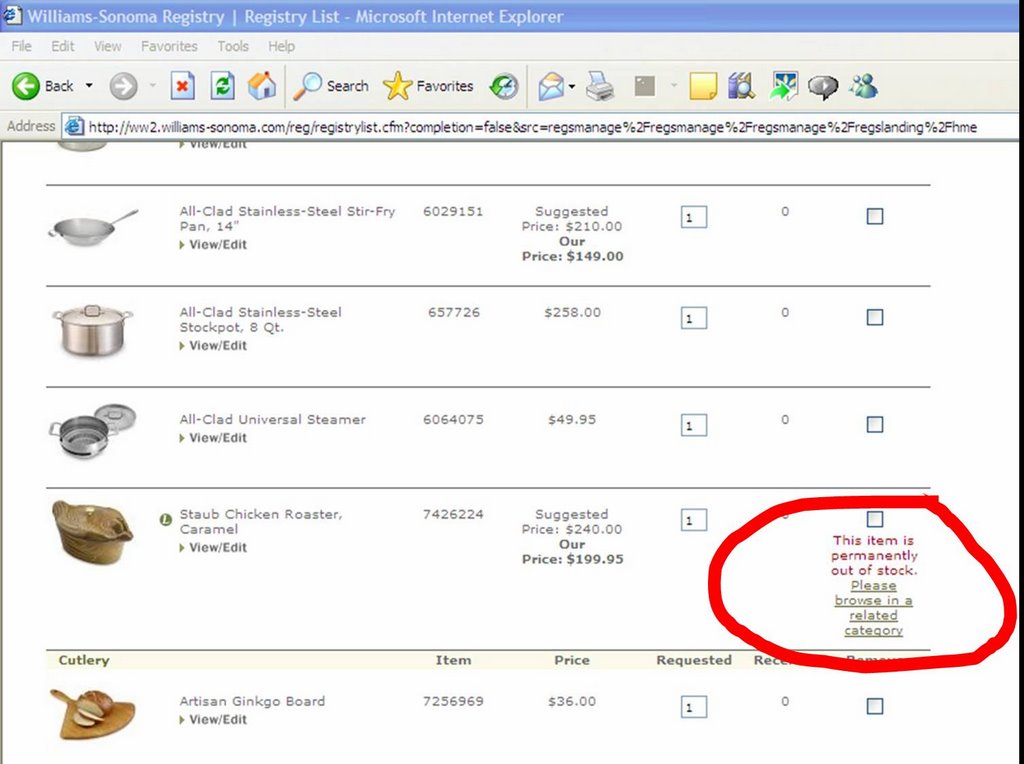Click the $36.00 Ginkgo Board price
This screenshot has width=1024, height=764.
[572, 701]
